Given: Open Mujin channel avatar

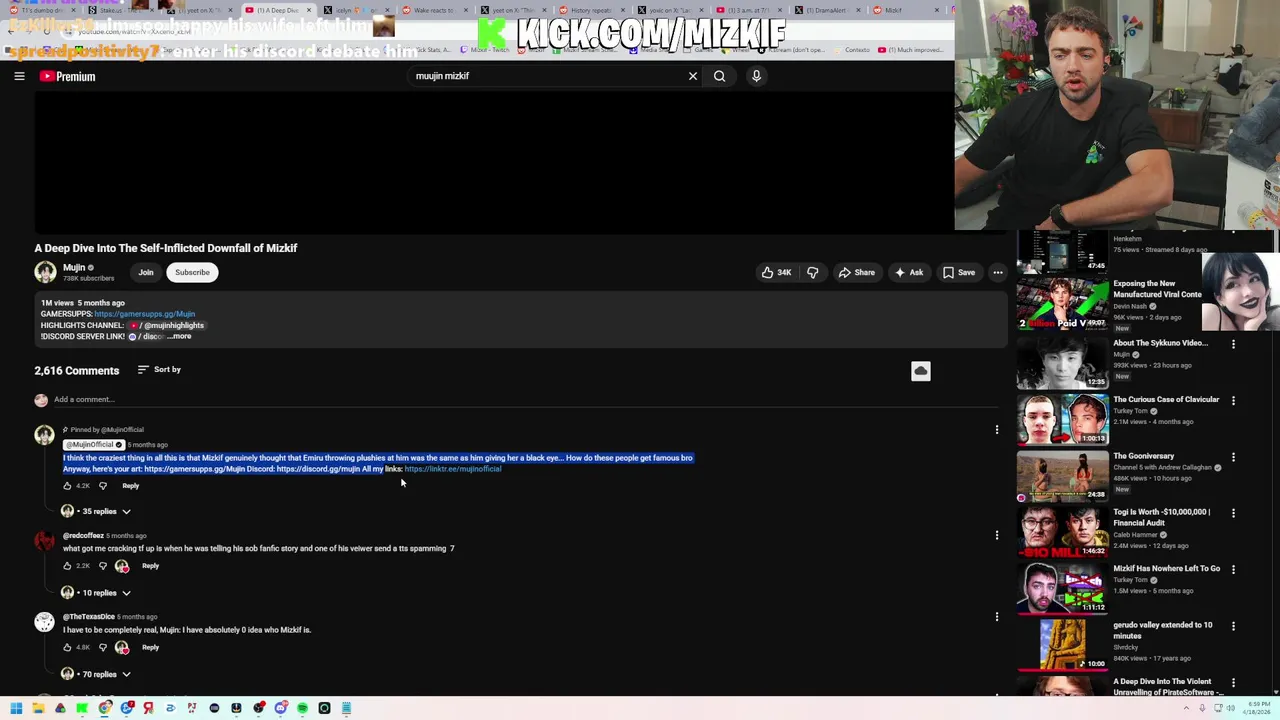Looking at the screenshot, I should [45, 272].
